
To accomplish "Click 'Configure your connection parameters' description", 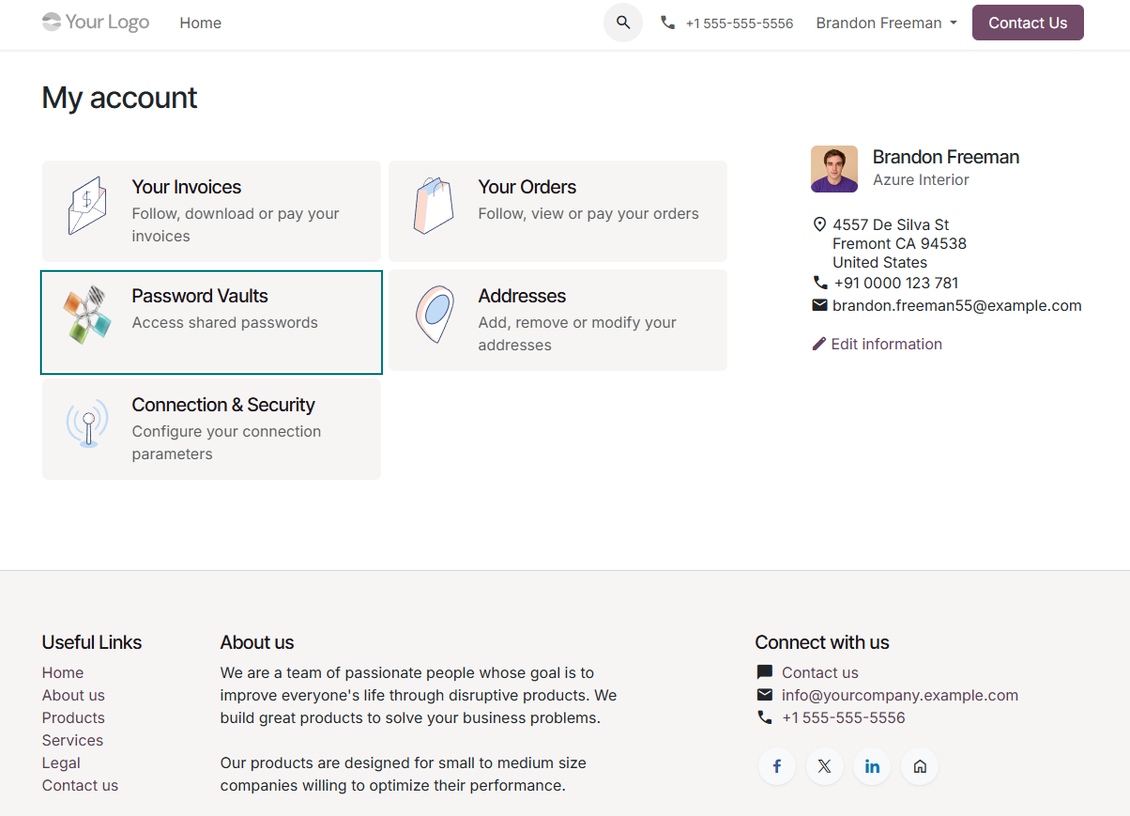I will pyautogui.click(x=226, y=443).
